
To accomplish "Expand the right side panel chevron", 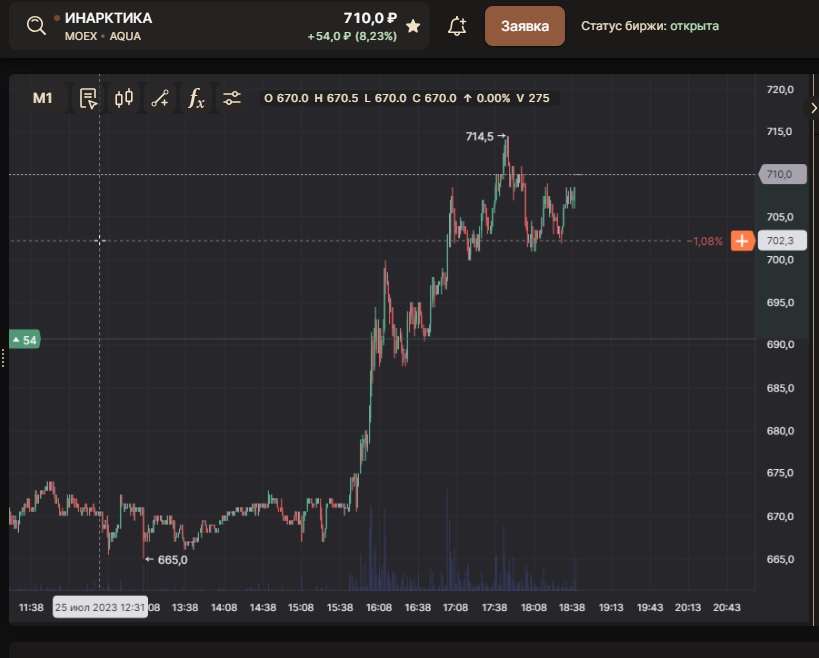I will click(x=813, y=108).
